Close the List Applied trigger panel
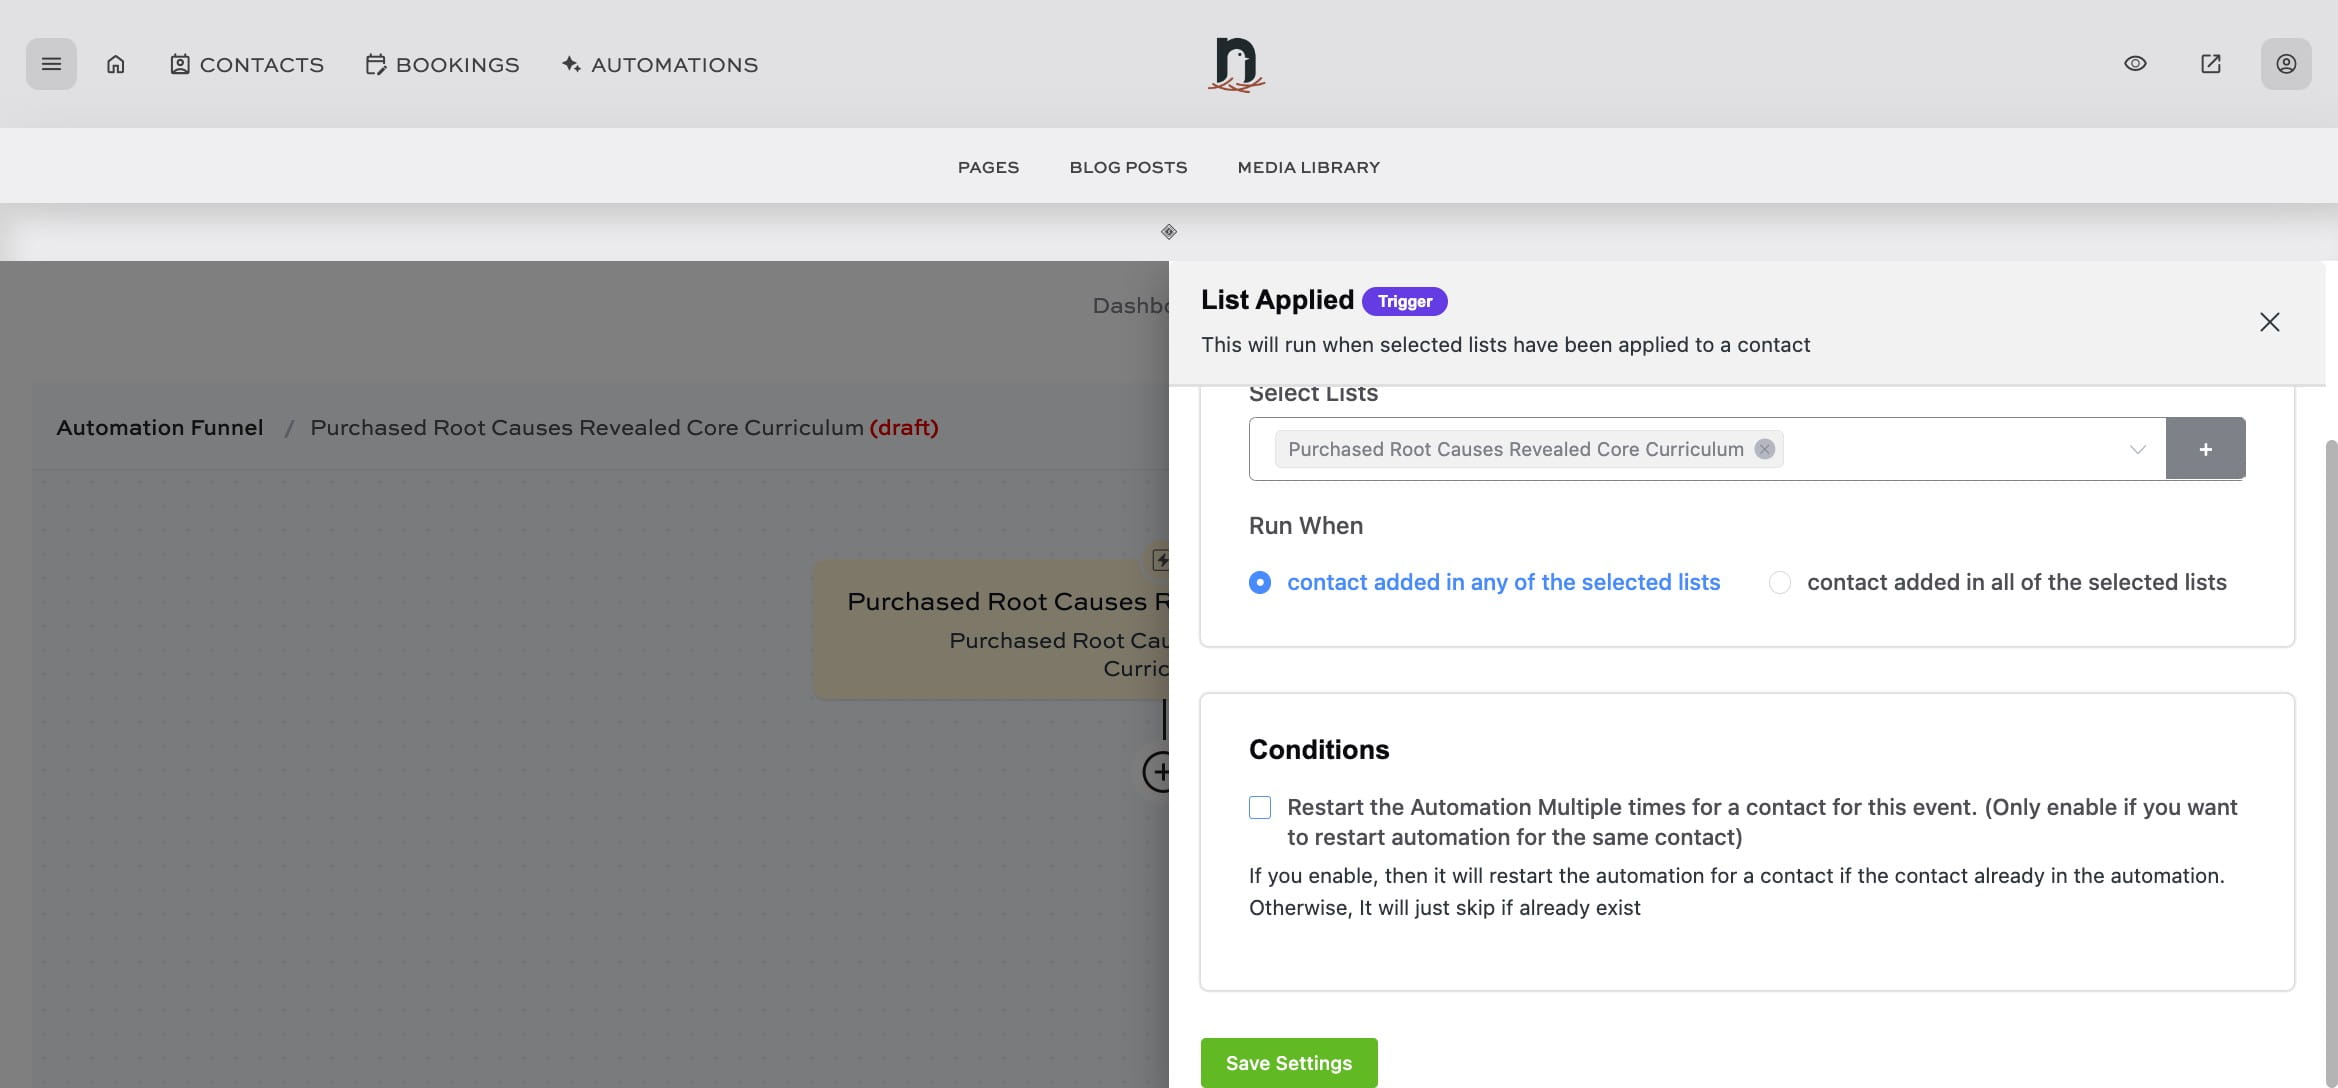 (2269, 322)
